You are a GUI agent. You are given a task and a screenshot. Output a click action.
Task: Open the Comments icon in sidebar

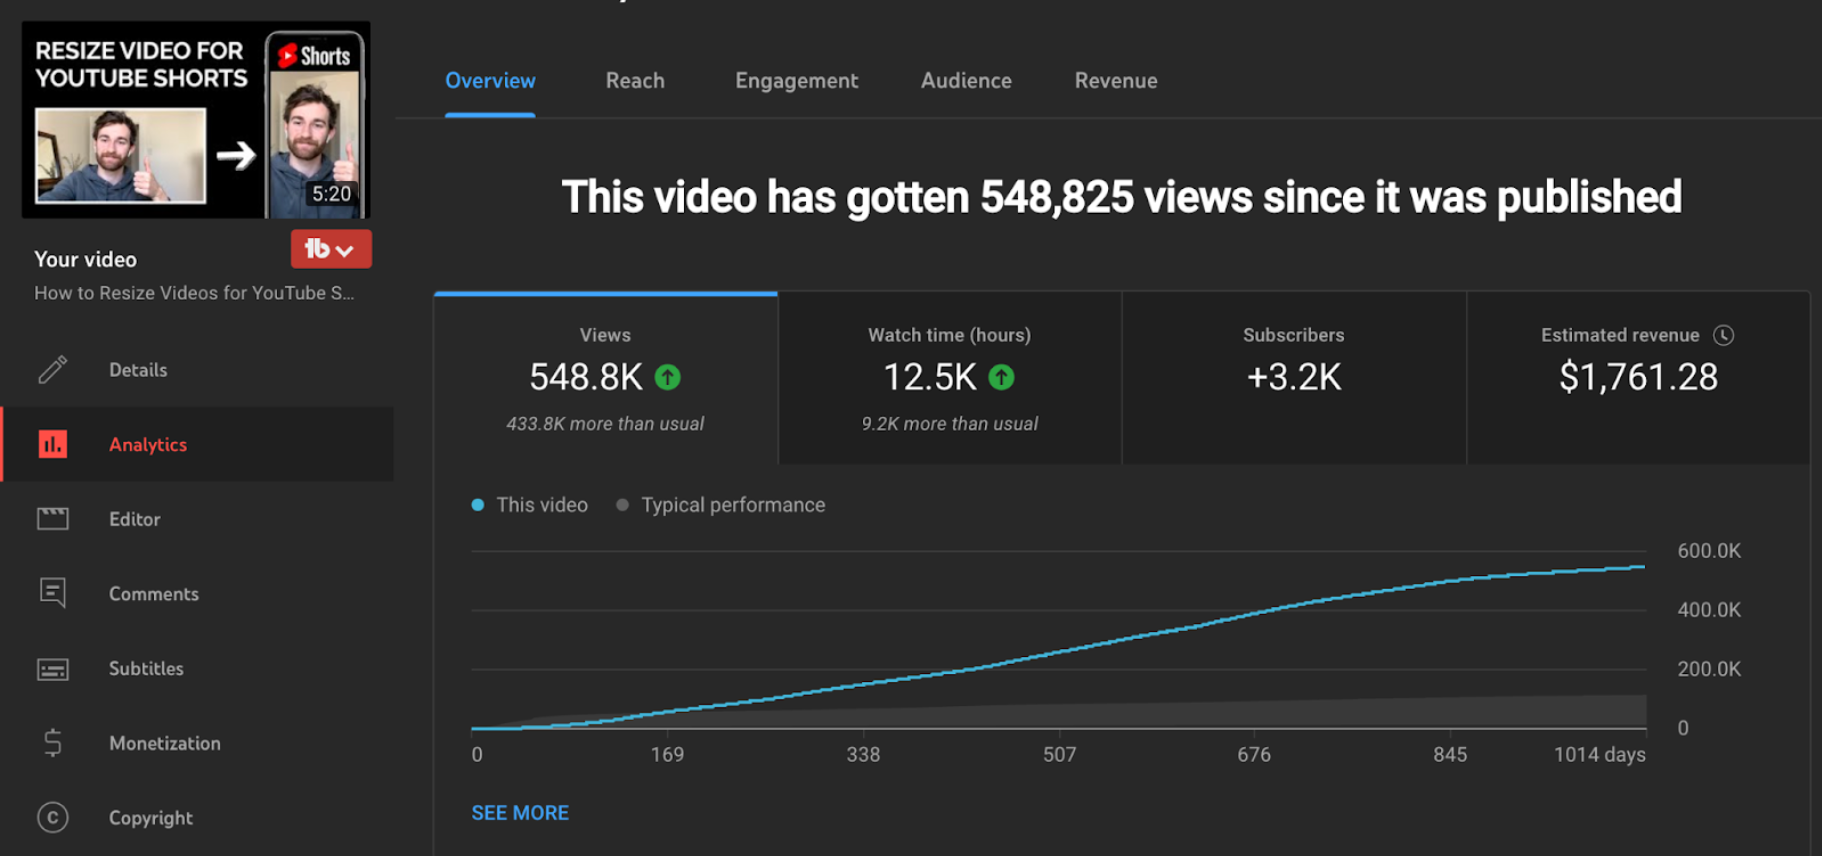coord(53,593)
